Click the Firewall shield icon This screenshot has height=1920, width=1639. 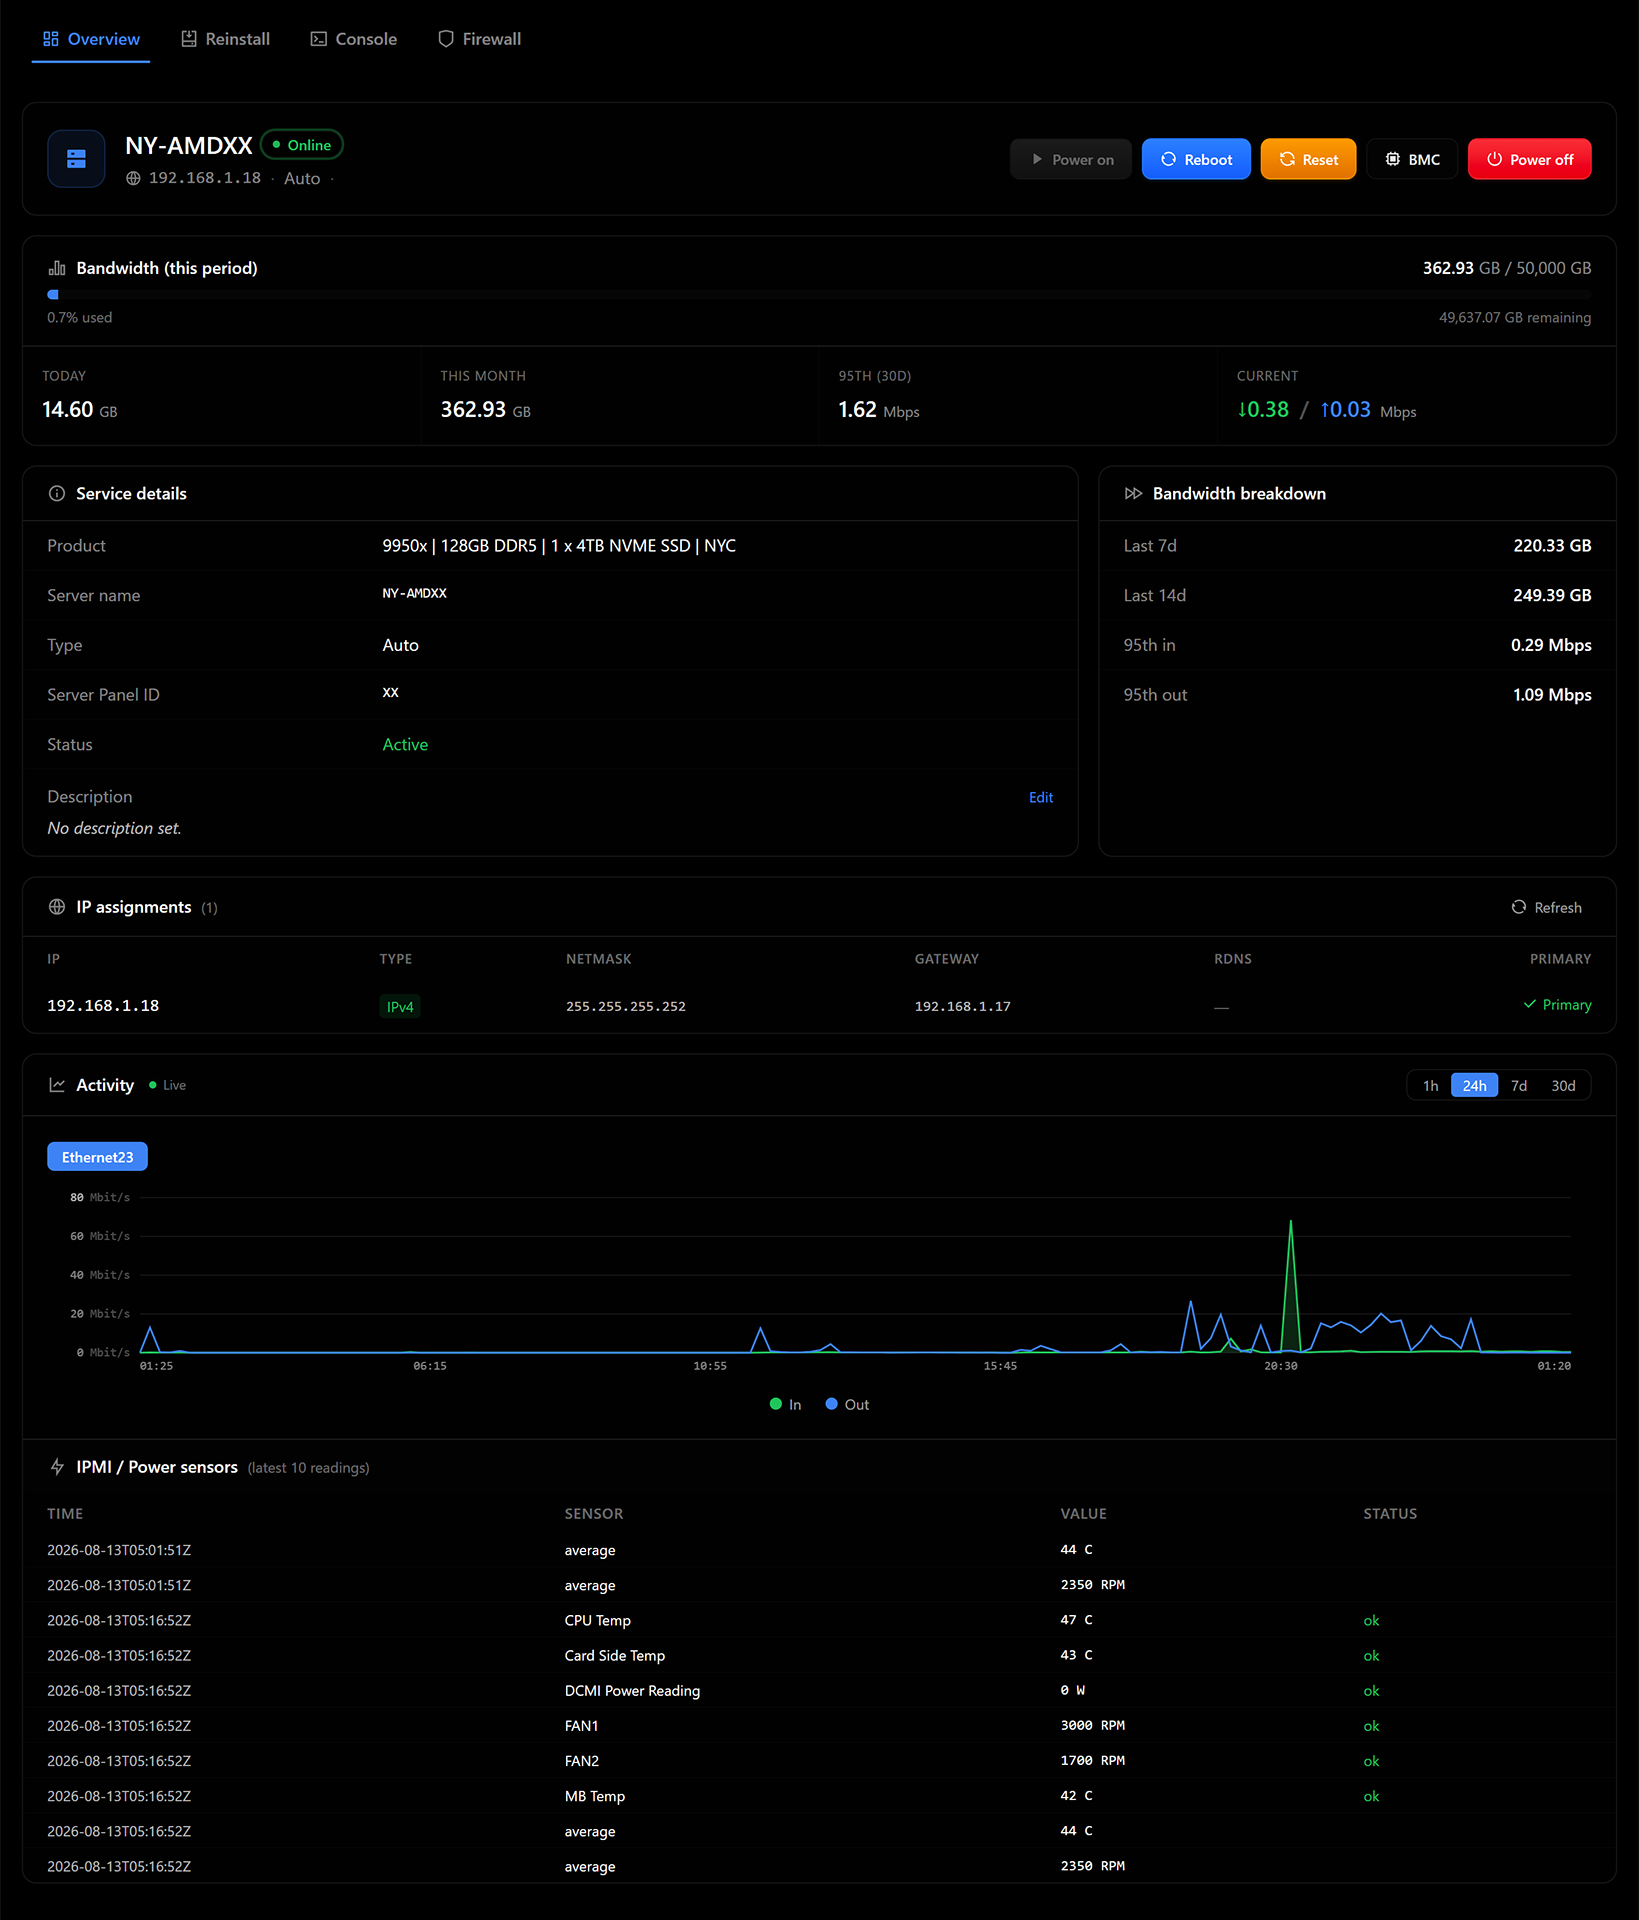tap(446, 39)
